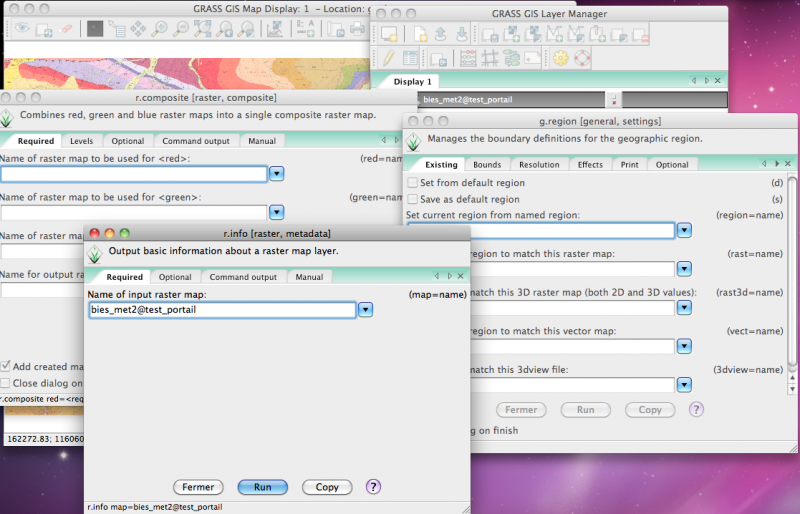Click the input raster map text field

click(x=222, y=310)
